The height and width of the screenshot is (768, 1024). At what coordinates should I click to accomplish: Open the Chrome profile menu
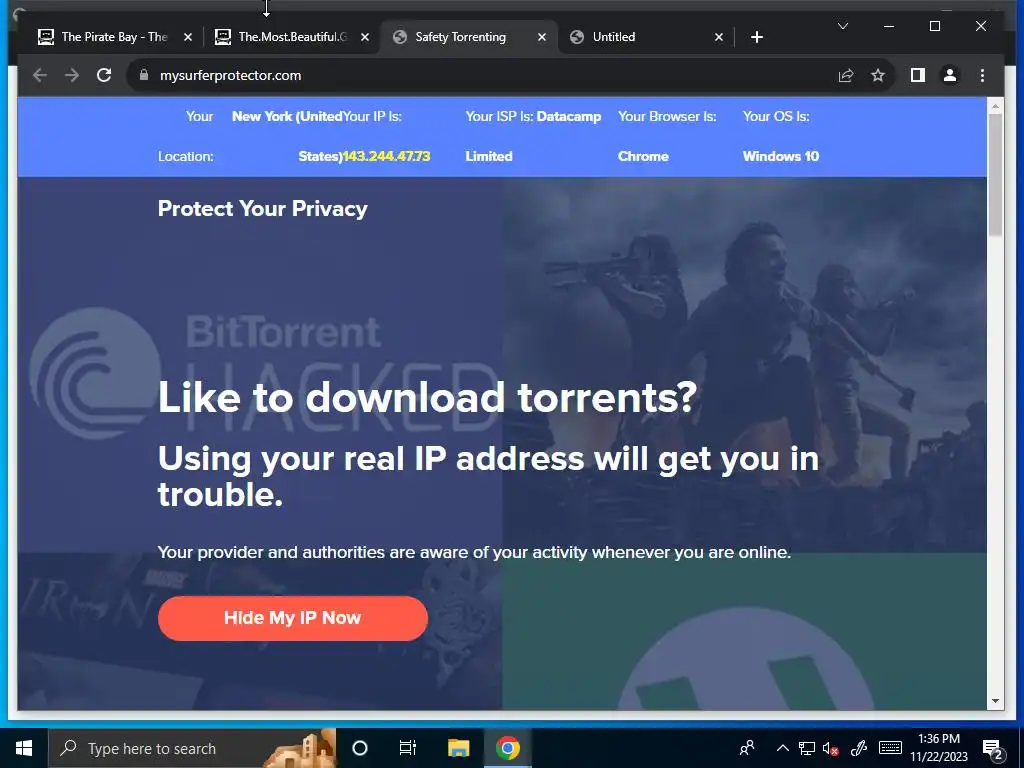pyautogui.click(x=950, y=76)
